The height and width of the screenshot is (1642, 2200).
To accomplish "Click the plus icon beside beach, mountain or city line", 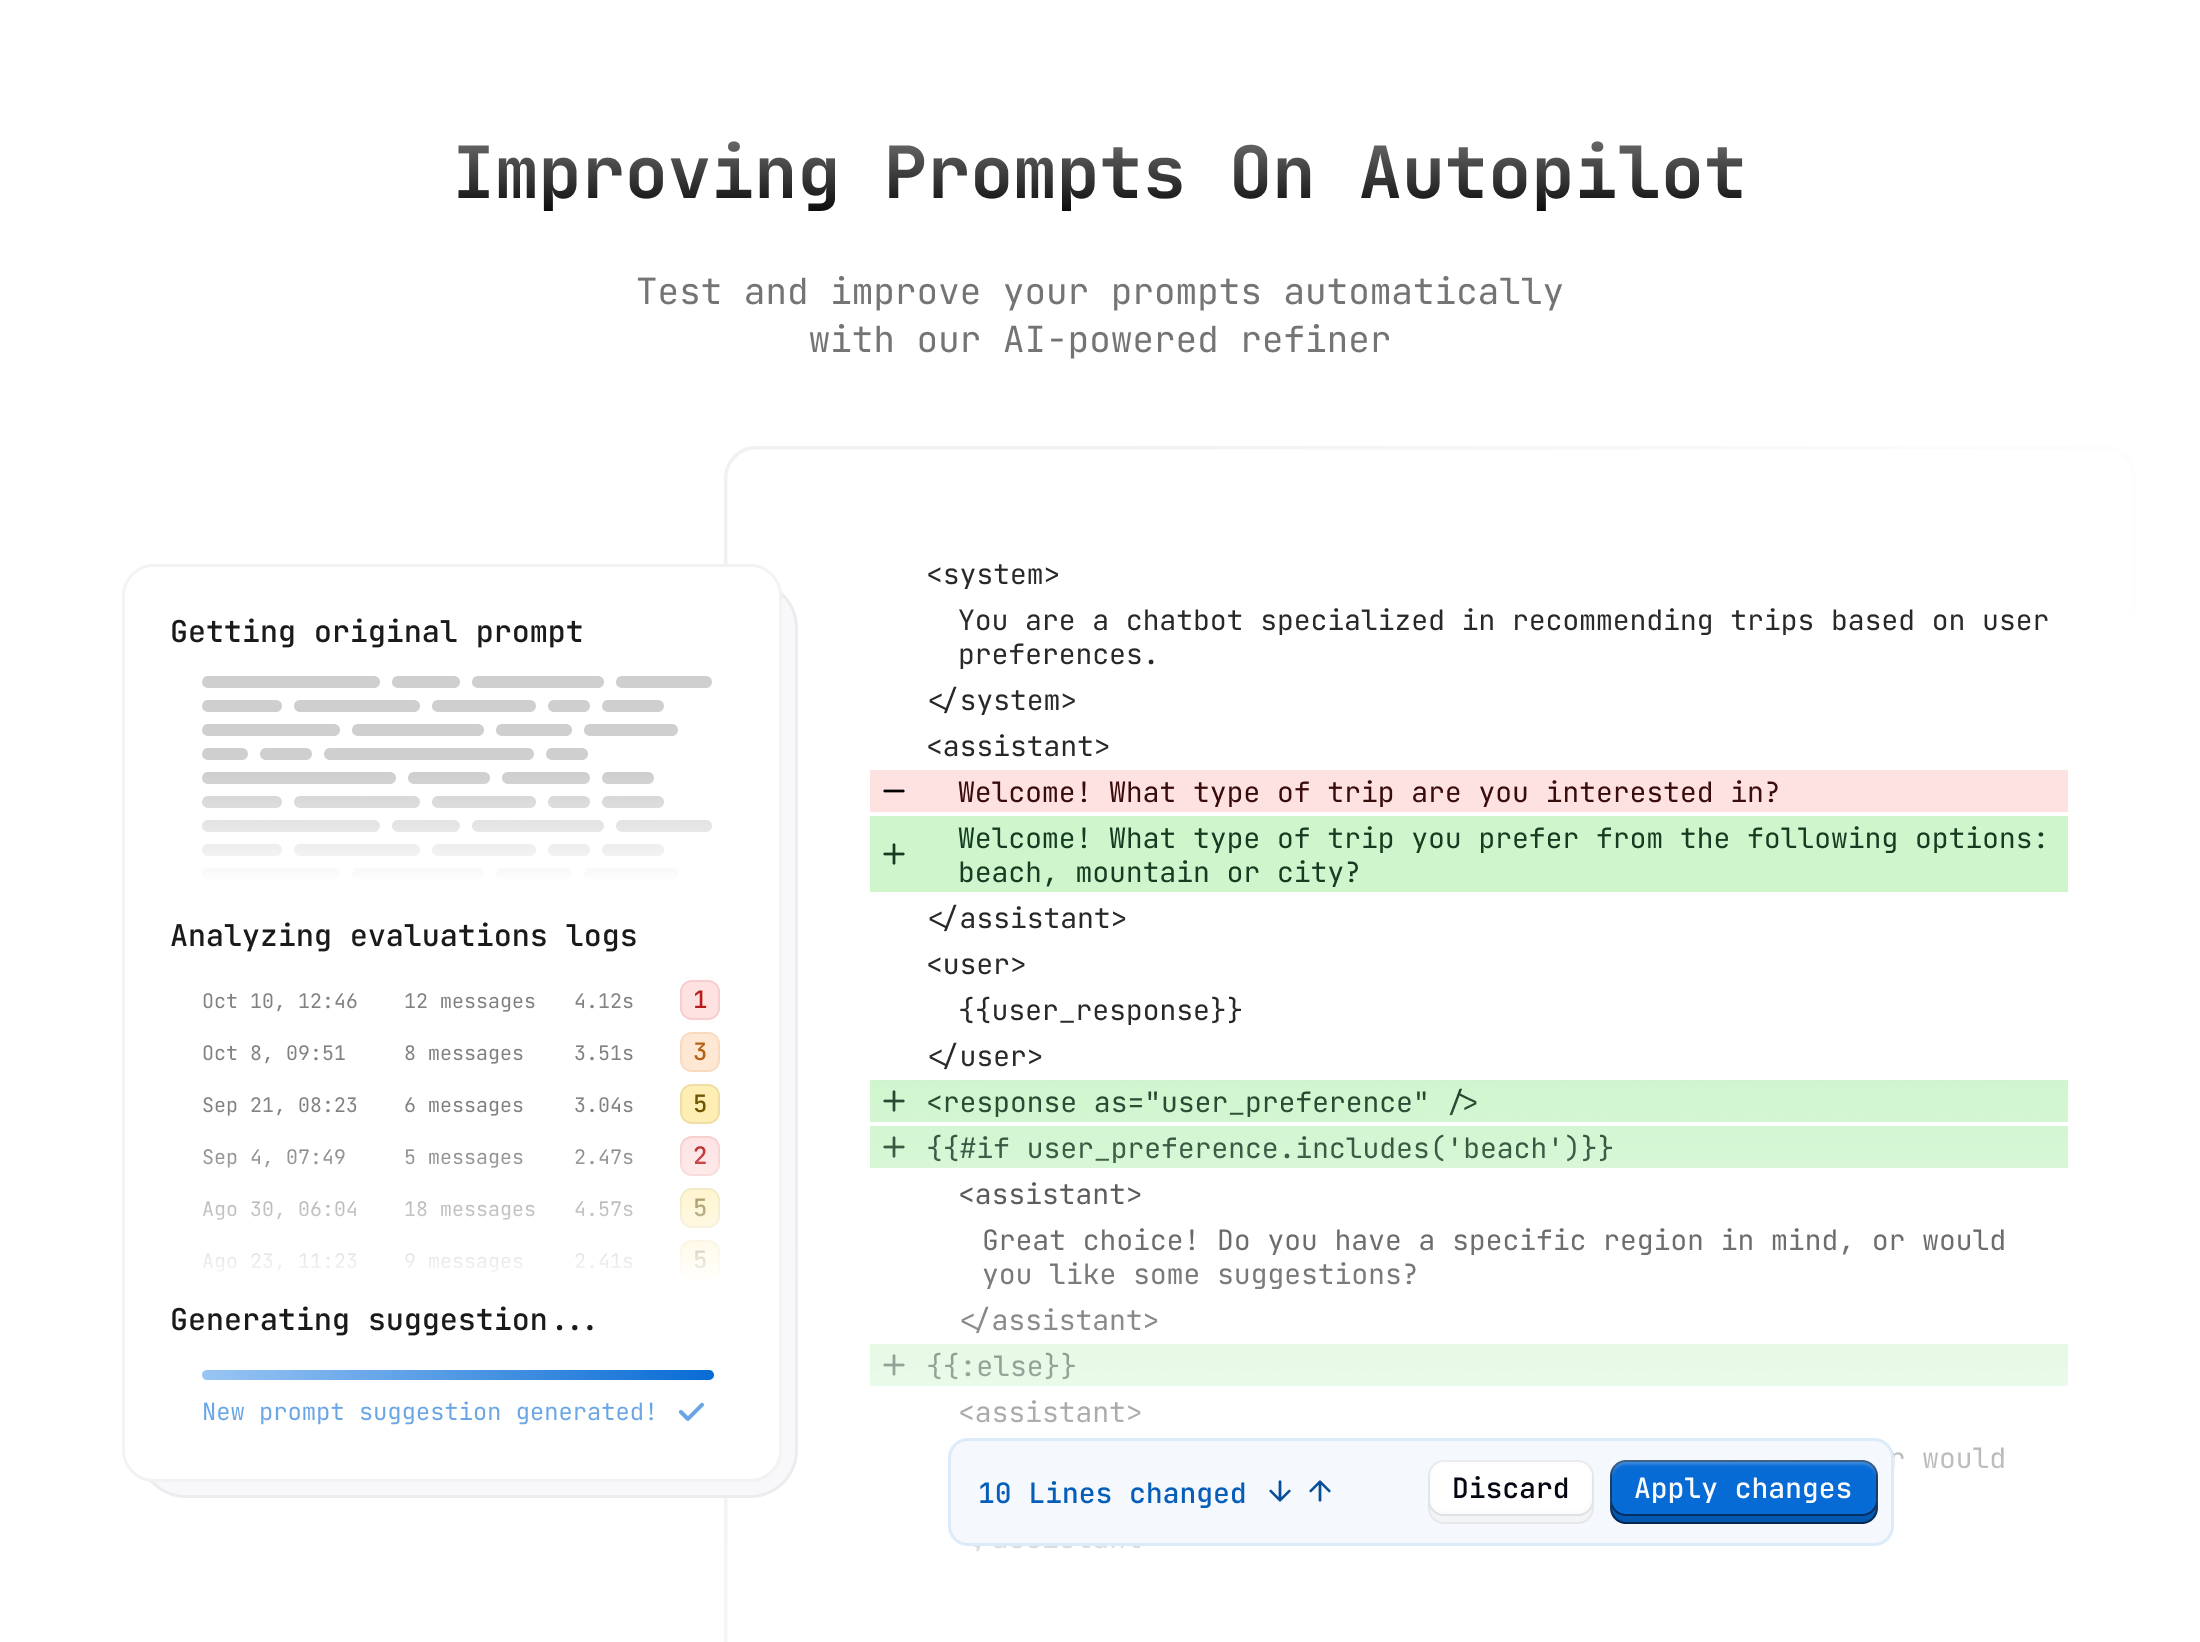I will [894, 854].
